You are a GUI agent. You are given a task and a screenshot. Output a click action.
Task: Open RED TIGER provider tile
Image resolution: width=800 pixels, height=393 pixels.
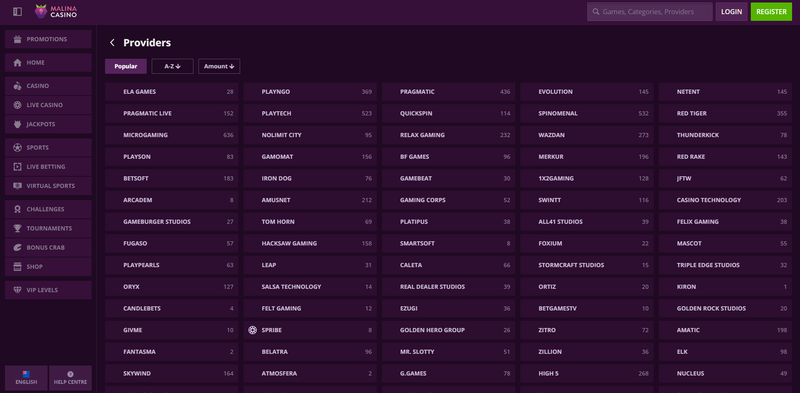coord(725,113)
